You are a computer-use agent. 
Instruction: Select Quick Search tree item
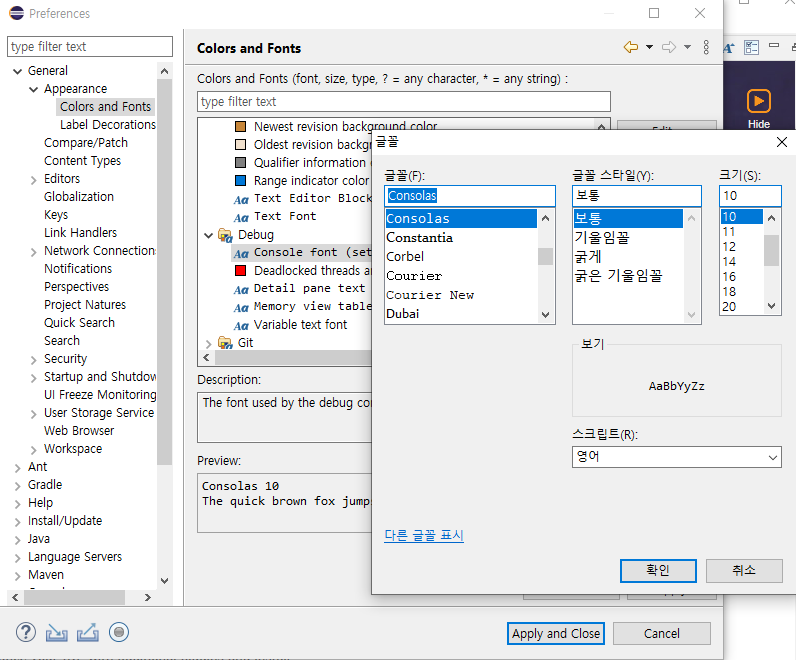pyautogui.click(x=79, y=323)
